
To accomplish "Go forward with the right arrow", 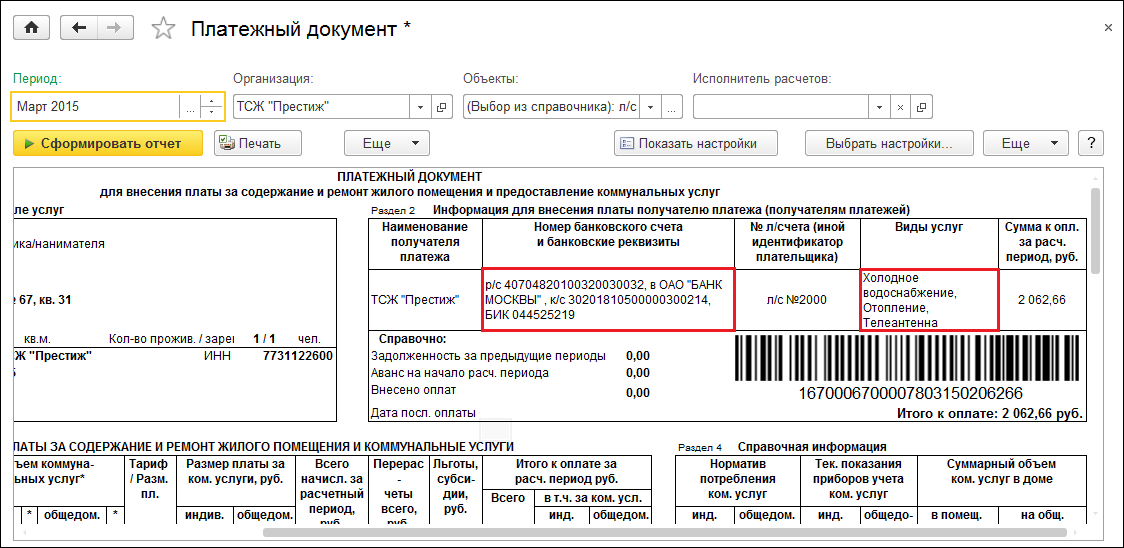I will 115,28.
